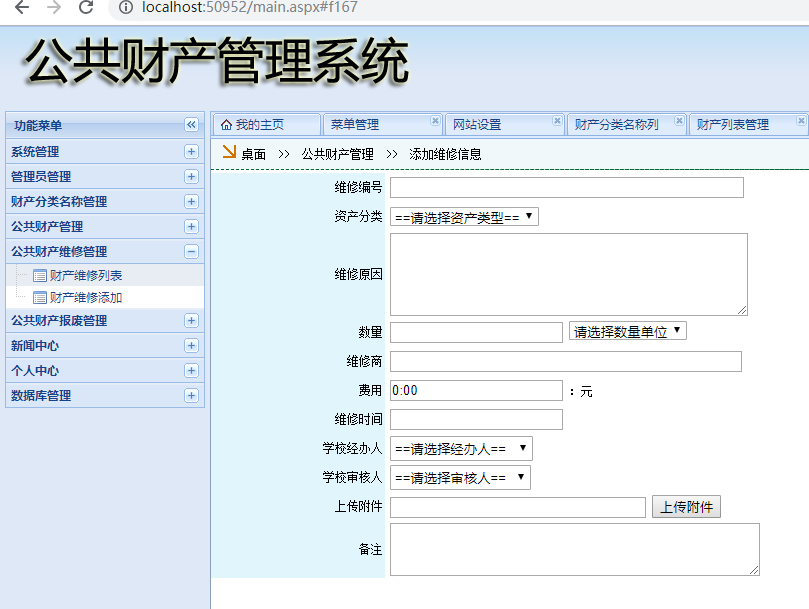Click the browser address bar URL
The image size is (809, 609).
point(249,7)
